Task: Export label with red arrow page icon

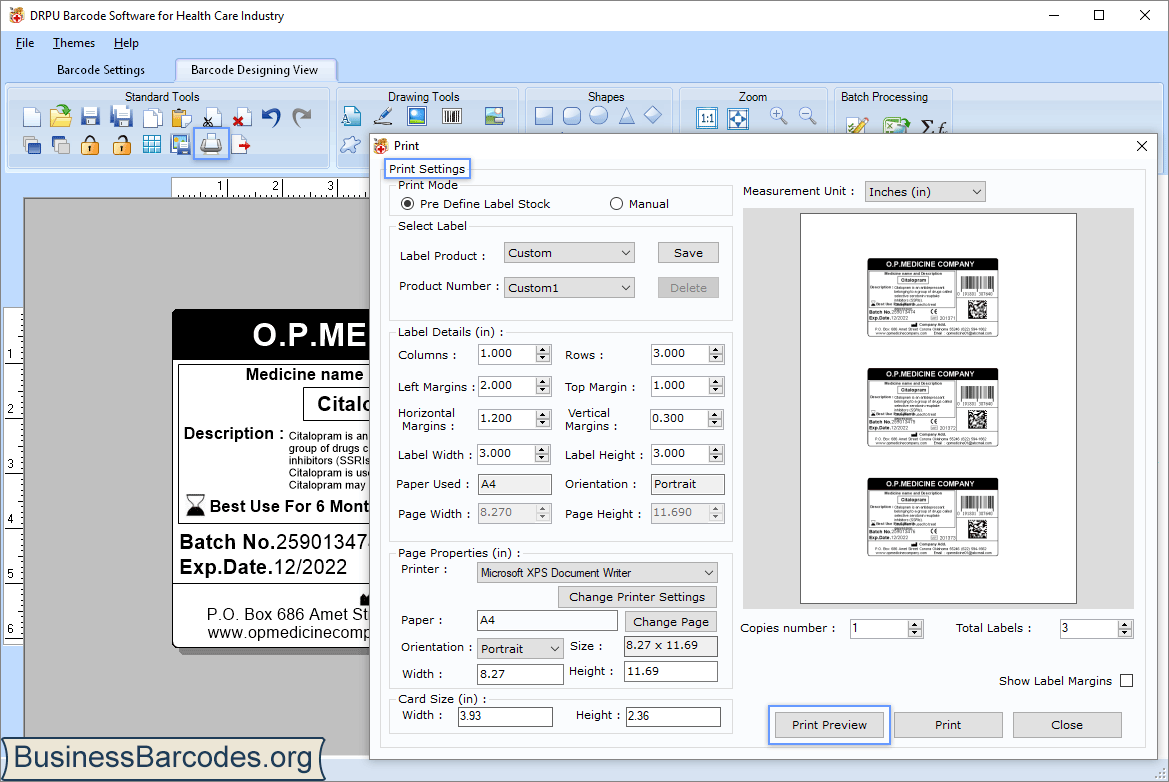Action: coord(241,145)
